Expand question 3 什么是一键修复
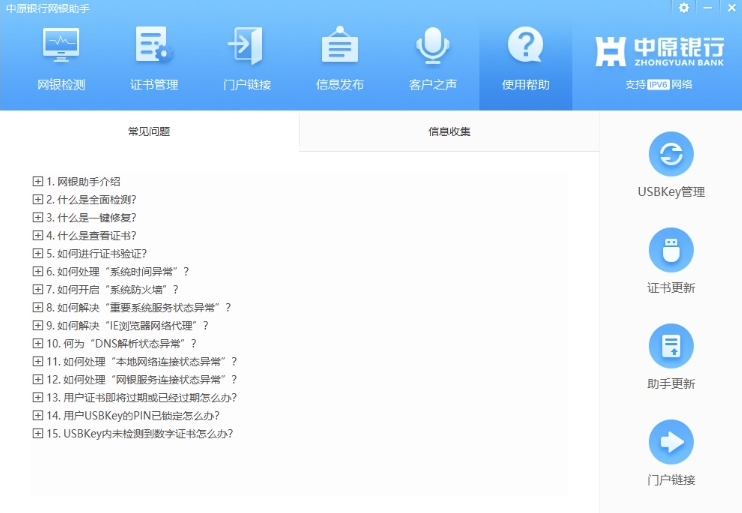Screen dimensions: 742x513 [38, 217]
